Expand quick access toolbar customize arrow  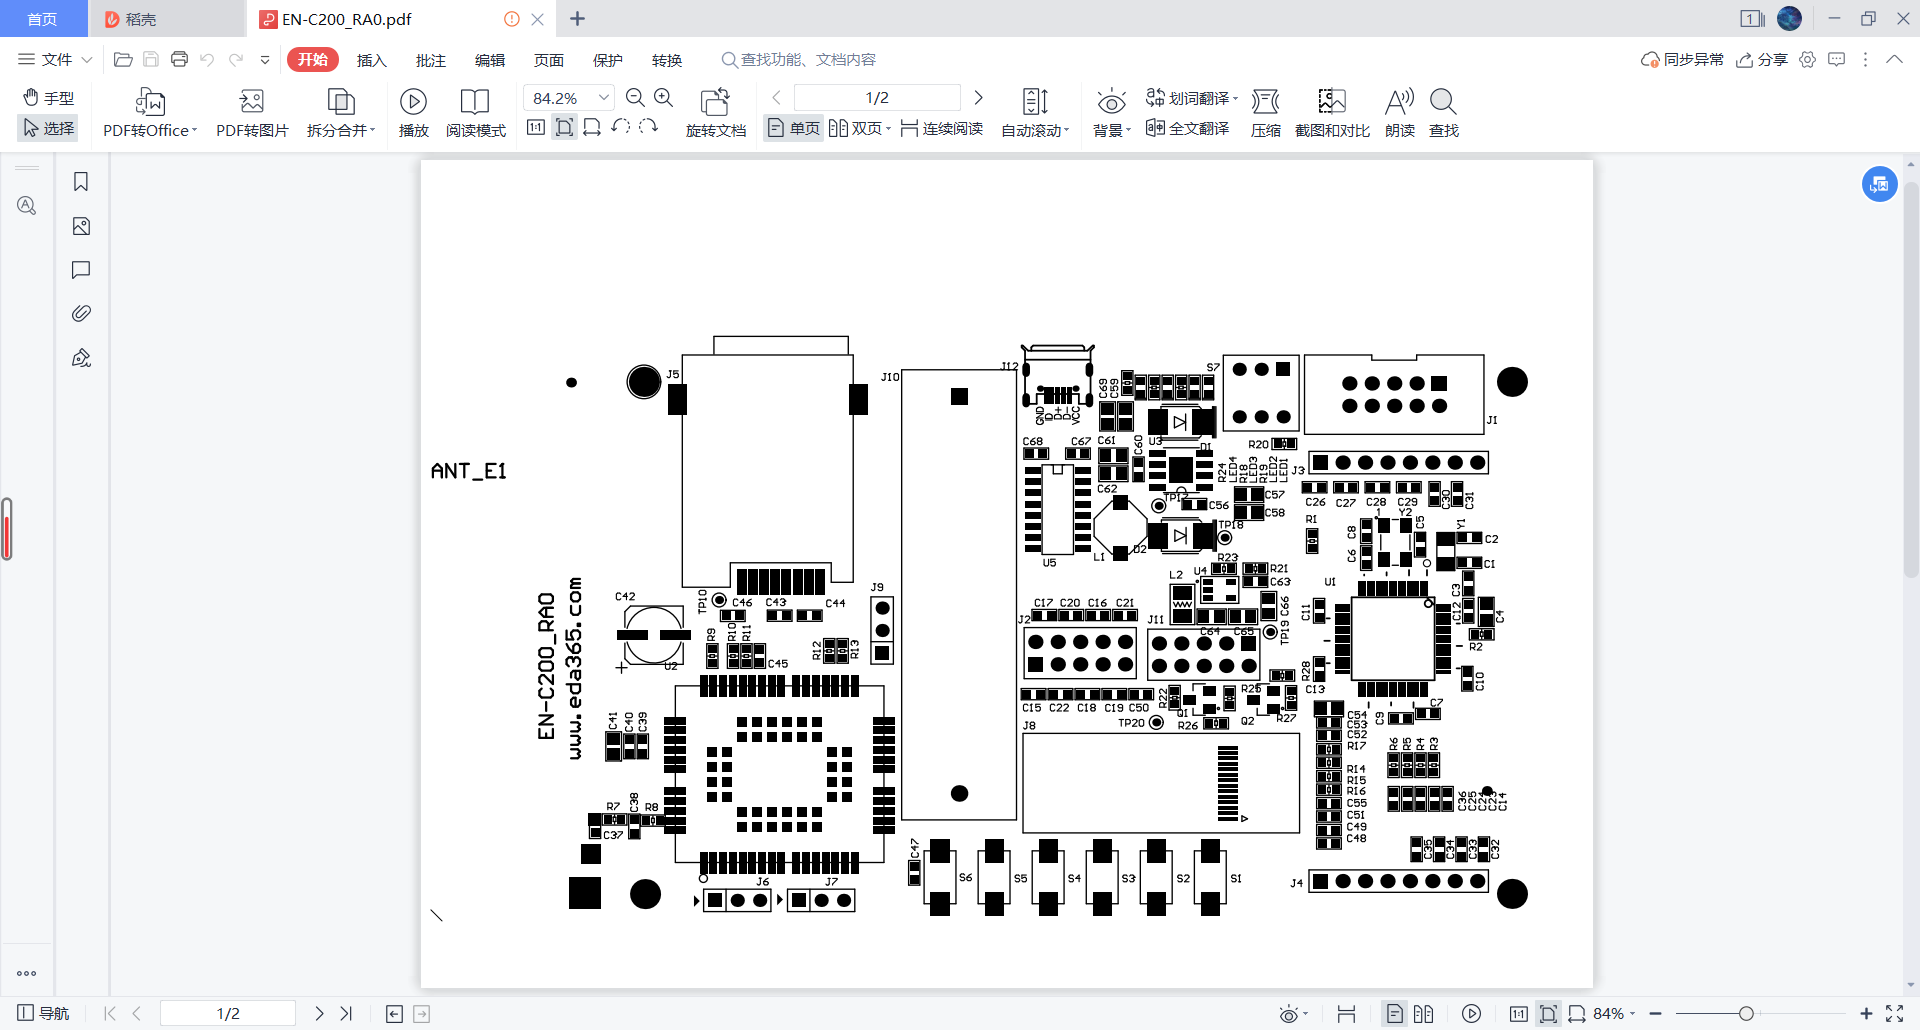click(x=265, y=59)
